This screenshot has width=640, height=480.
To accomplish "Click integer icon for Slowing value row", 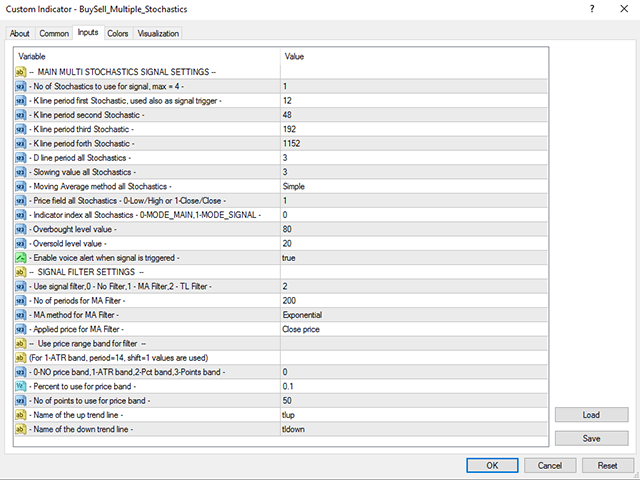I will tap(20, 172).
